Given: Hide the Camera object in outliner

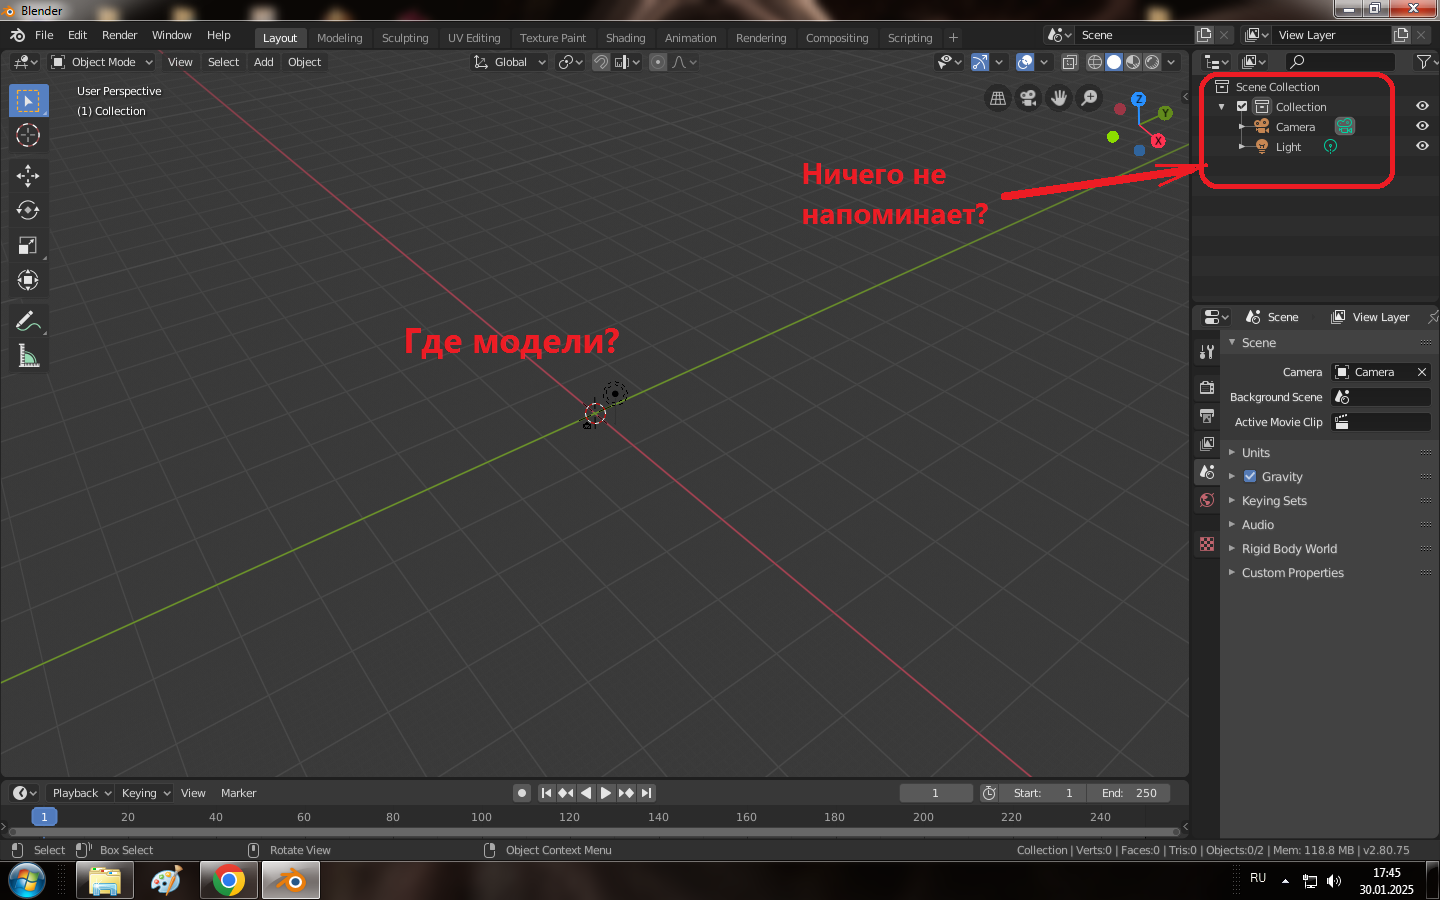Looking at the screenshot, I should [x=1422, y=126].
